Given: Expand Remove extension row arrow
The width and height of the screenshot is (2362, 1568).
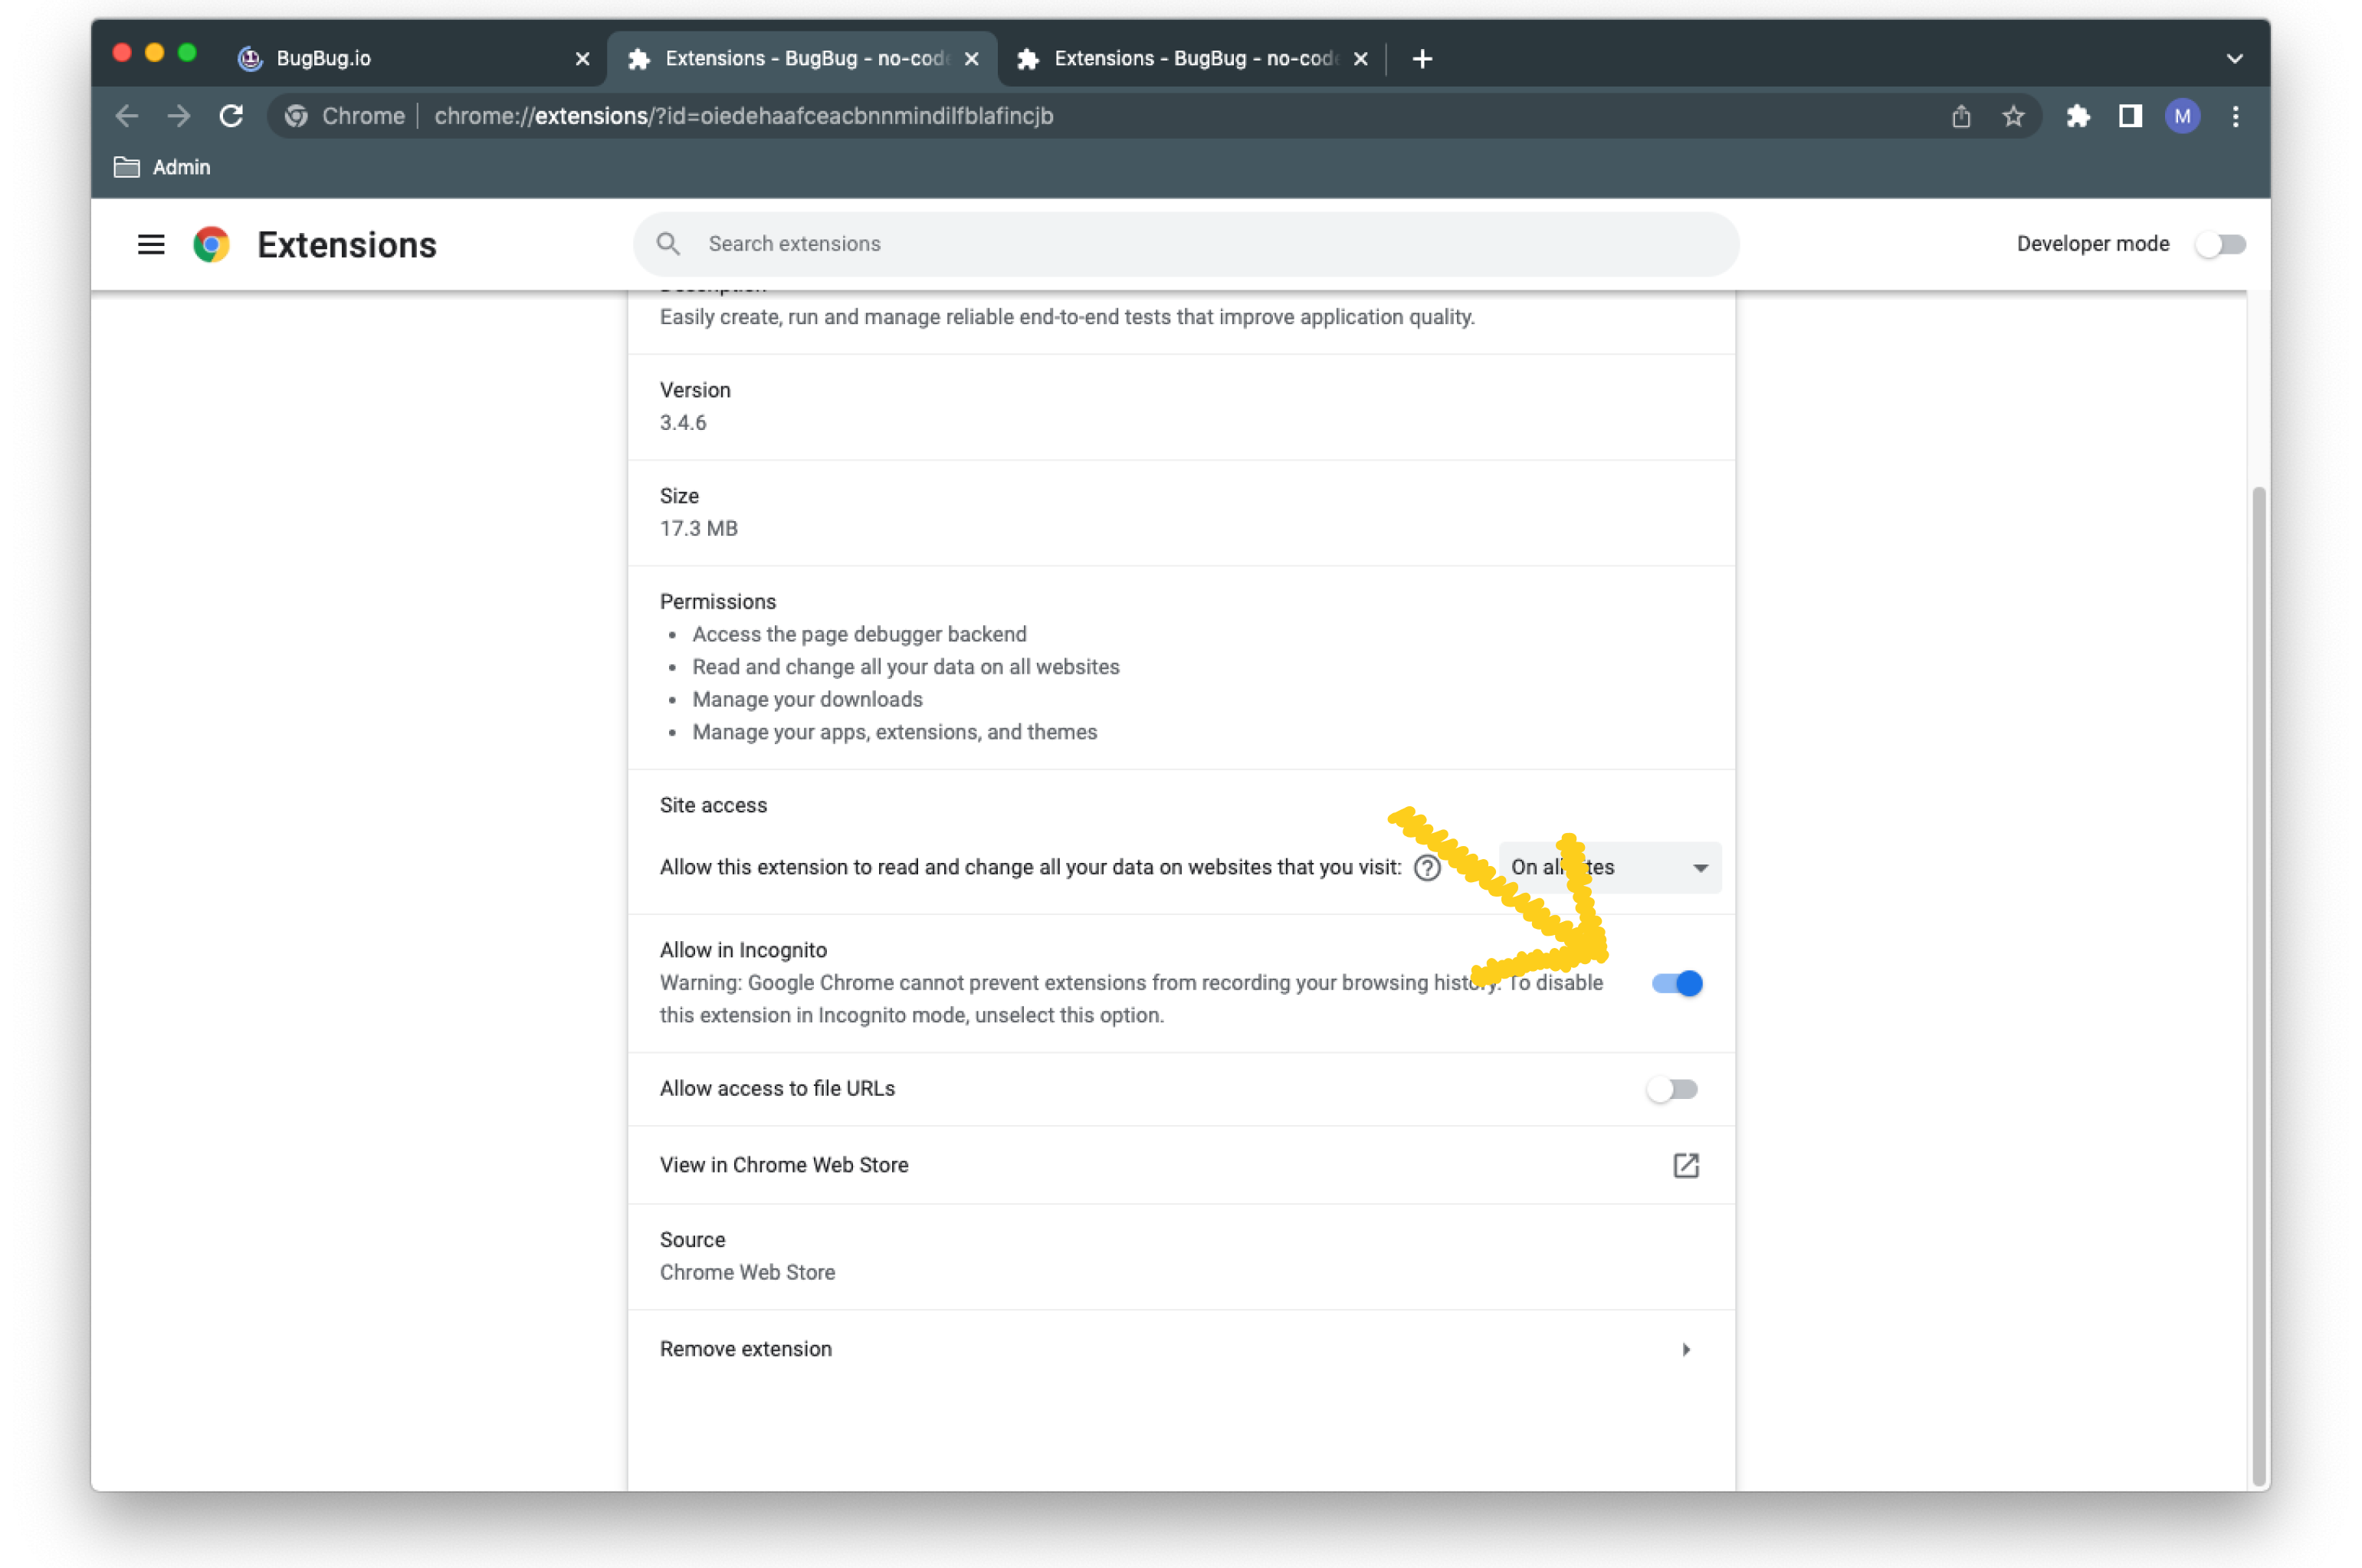Looking at the screenshot, I should coord(1686,1350).
